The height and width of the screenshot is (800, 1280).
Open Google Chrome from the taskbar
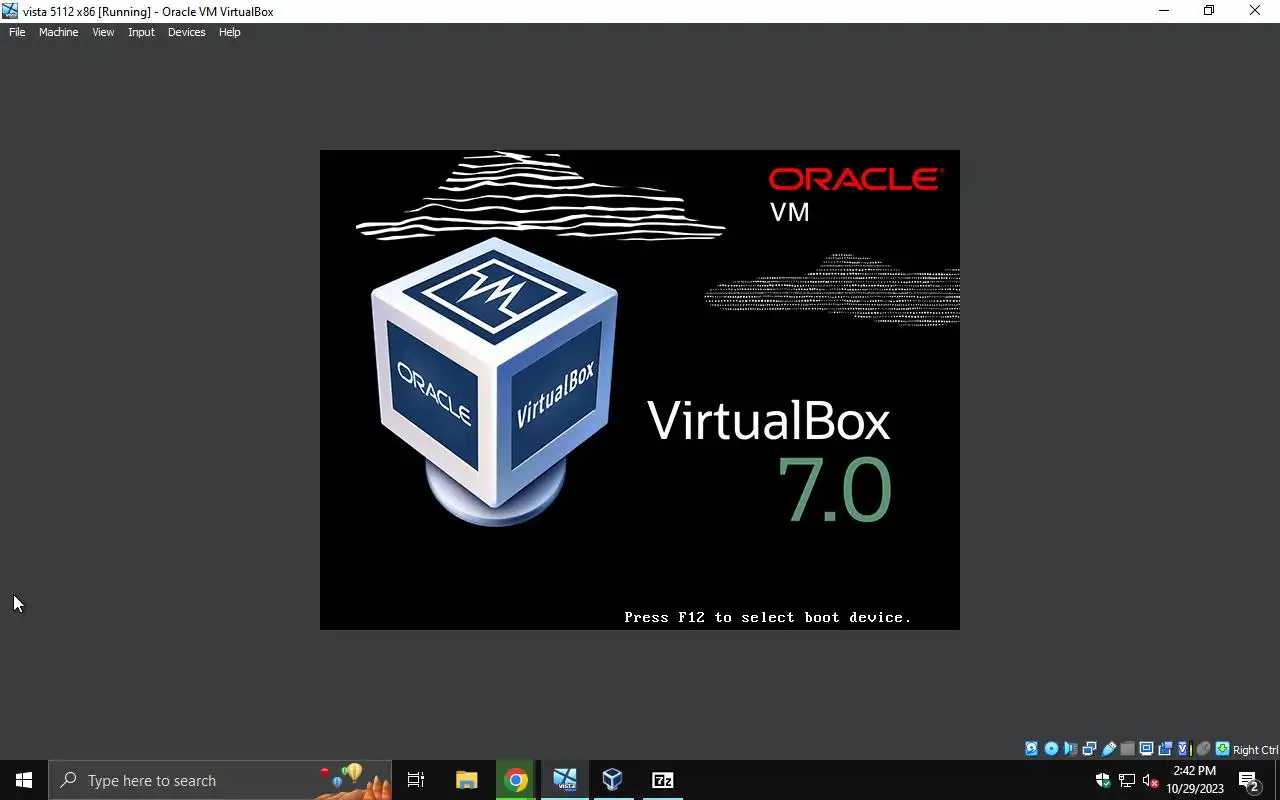click(x=516, y=780)
